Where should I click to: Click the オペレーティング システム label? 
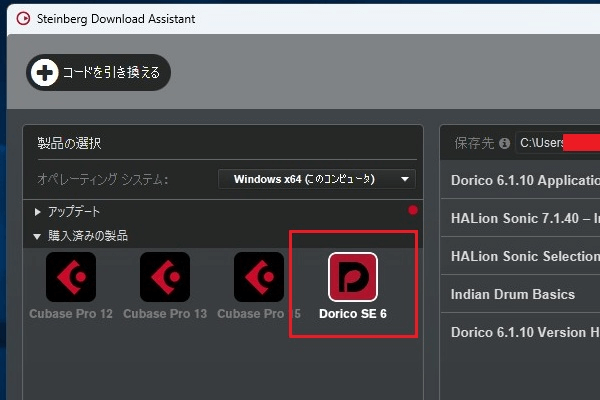pyautogui.click(x=103, y=179)
